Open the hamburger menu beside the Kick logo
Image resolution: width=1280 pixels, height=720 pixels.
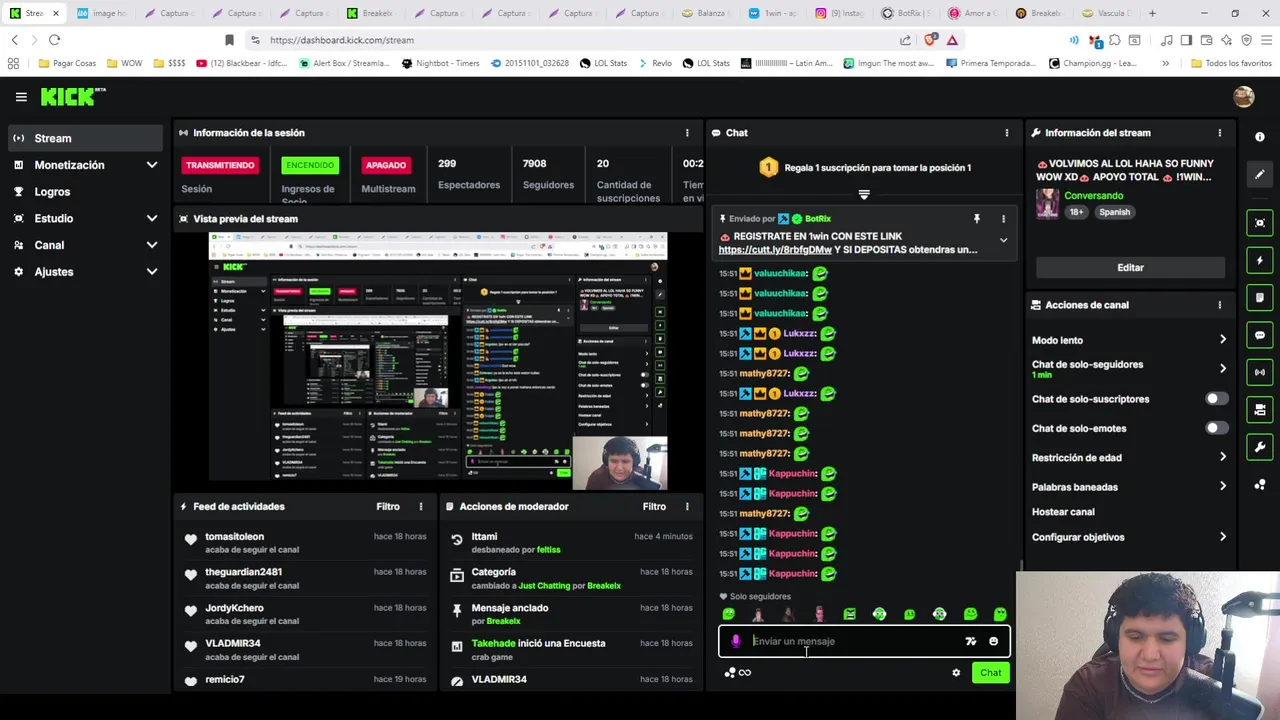pyautogui.click(x=21, y=97)
